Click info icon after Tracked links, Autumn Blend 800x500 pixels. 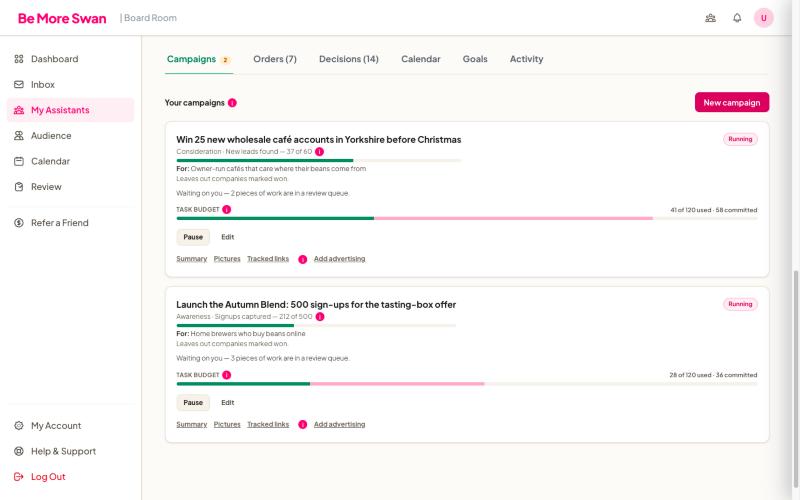303,424
